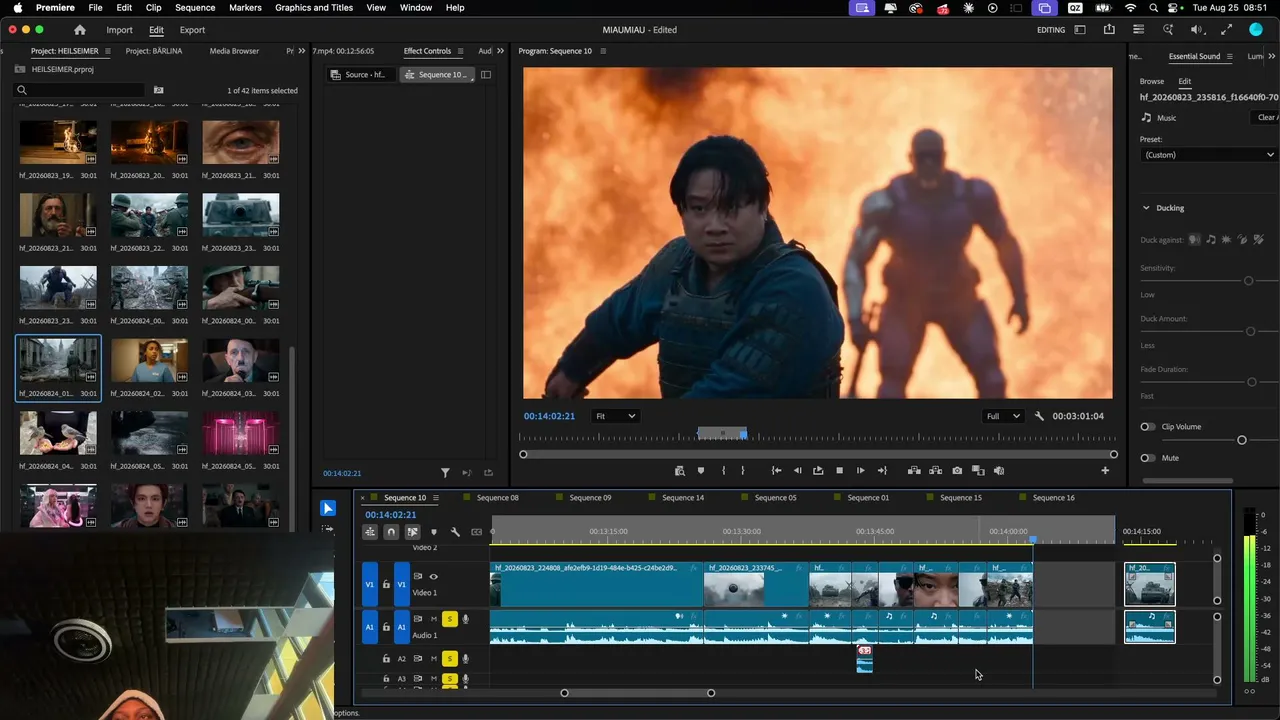Collapse the Ducking section
This screenshot has width=1280, height=720.
point(1146,208)
